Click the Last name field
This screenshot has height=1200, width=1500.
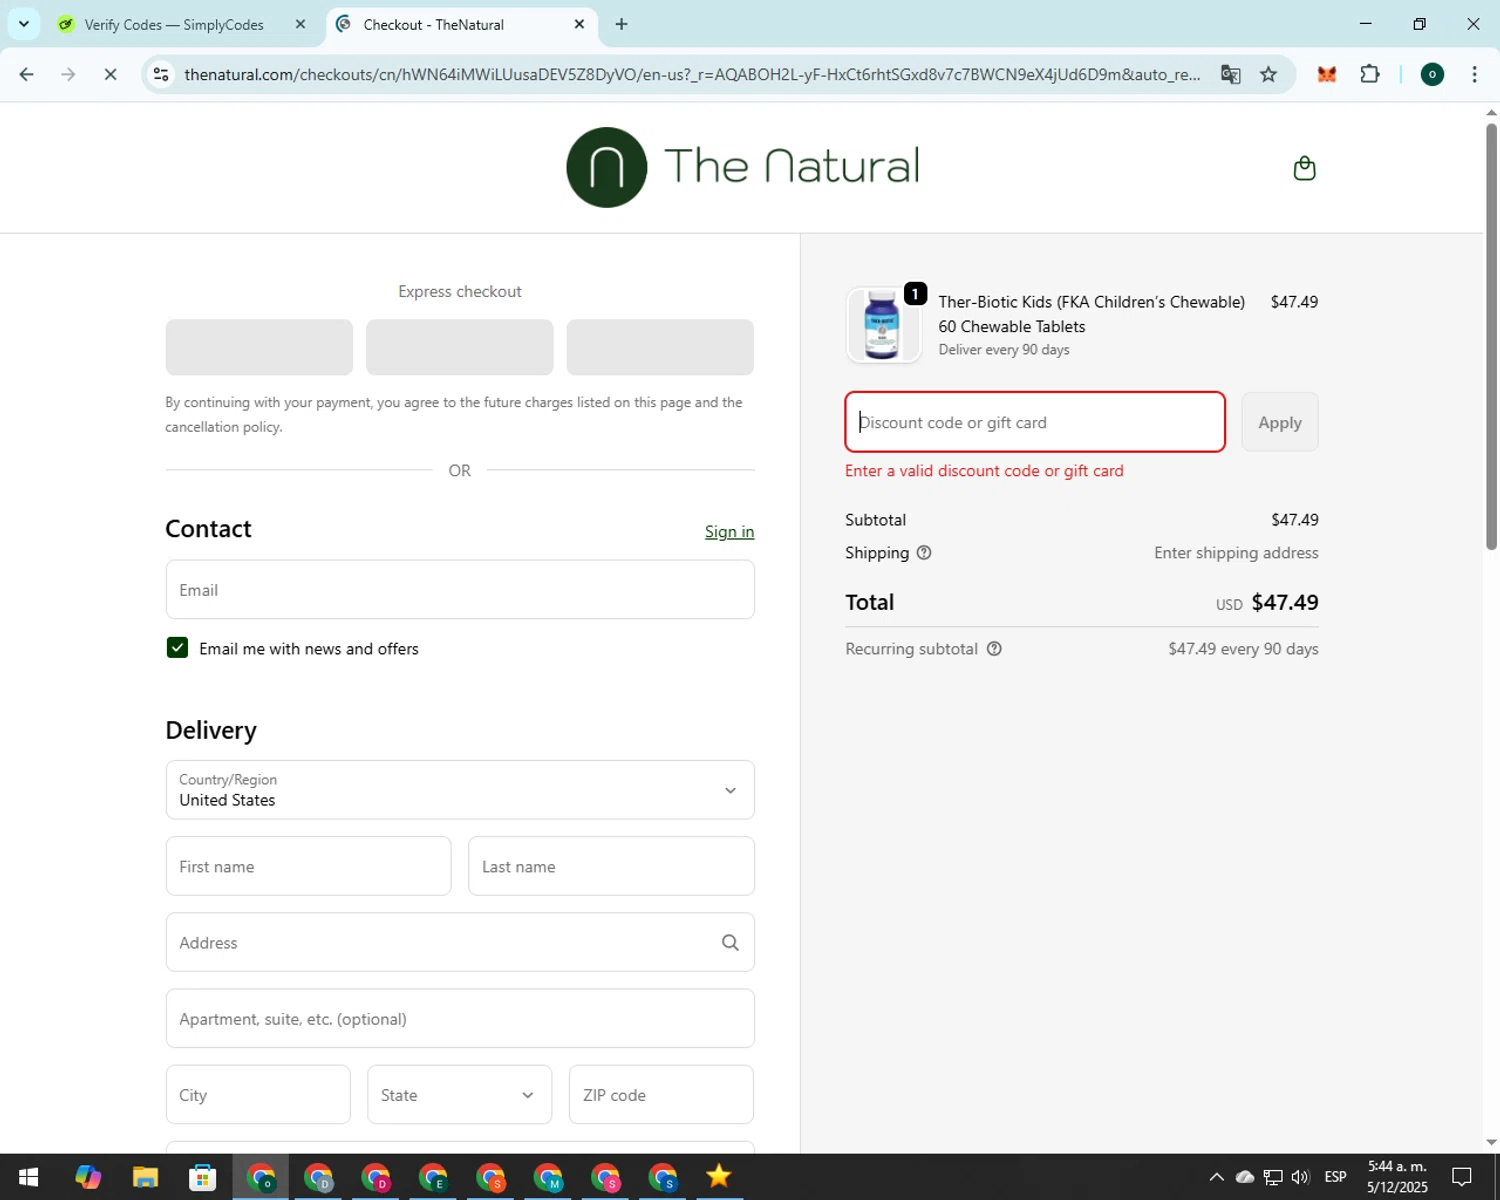click(x=611, y=866)
